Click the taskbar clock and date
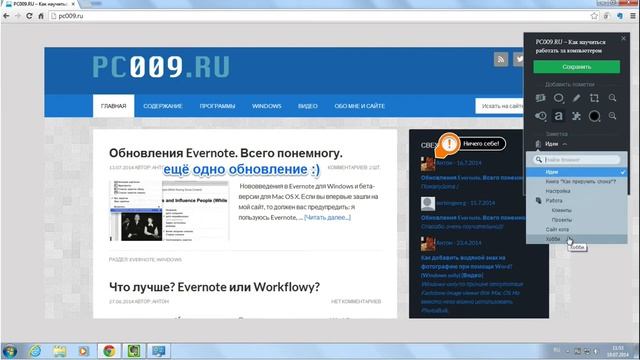The height and width of the screenshot is (360, 640). [x=619, y=351]
